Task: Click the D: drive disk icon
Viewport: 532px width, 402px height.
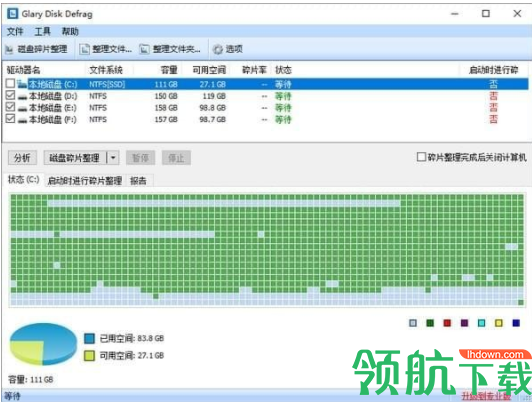Action: click(x=22, y=97)
